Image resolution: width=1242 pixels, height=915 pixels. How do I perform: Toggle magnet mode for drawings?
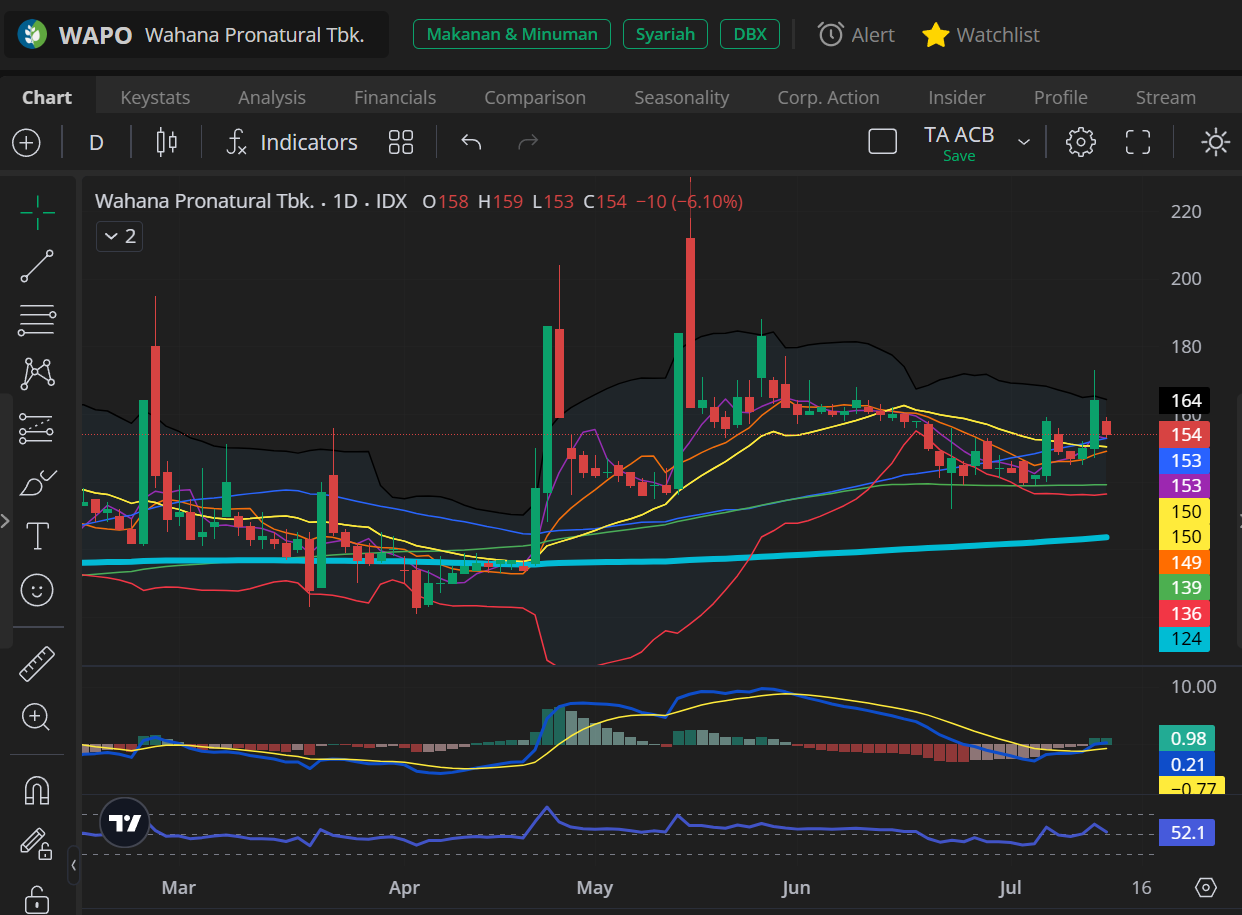click(37, 790)
